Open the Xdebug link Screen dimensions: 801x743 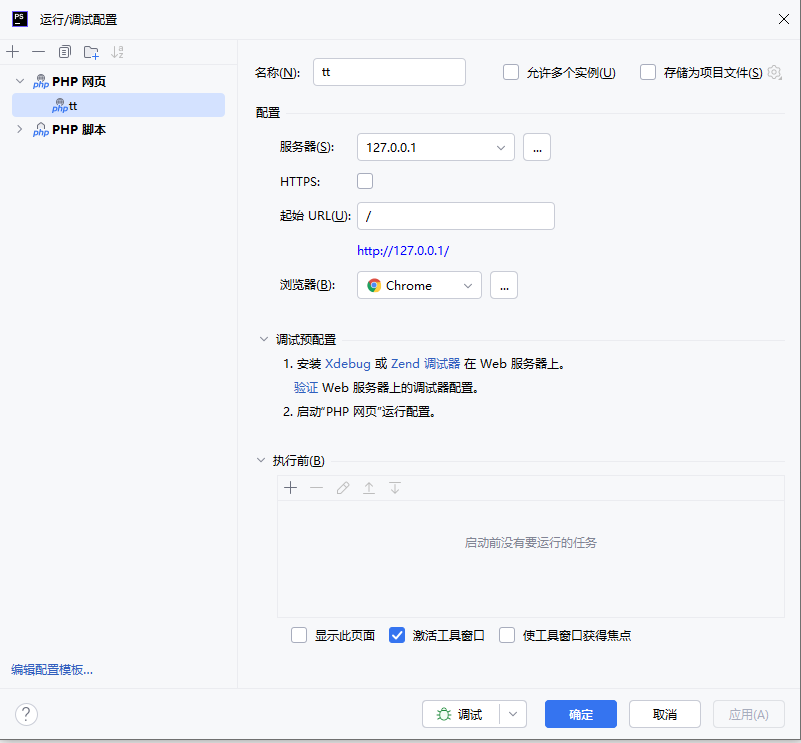tap(347, 363)
